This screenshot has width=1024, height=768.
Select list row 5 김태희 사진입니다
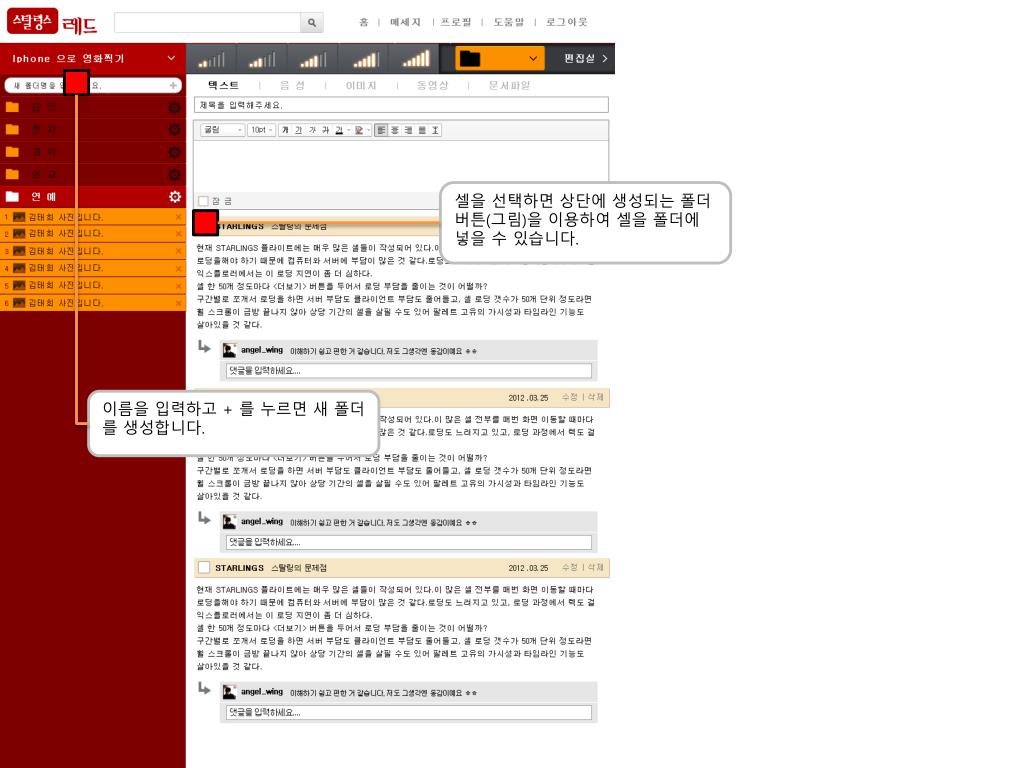point(93,285)
